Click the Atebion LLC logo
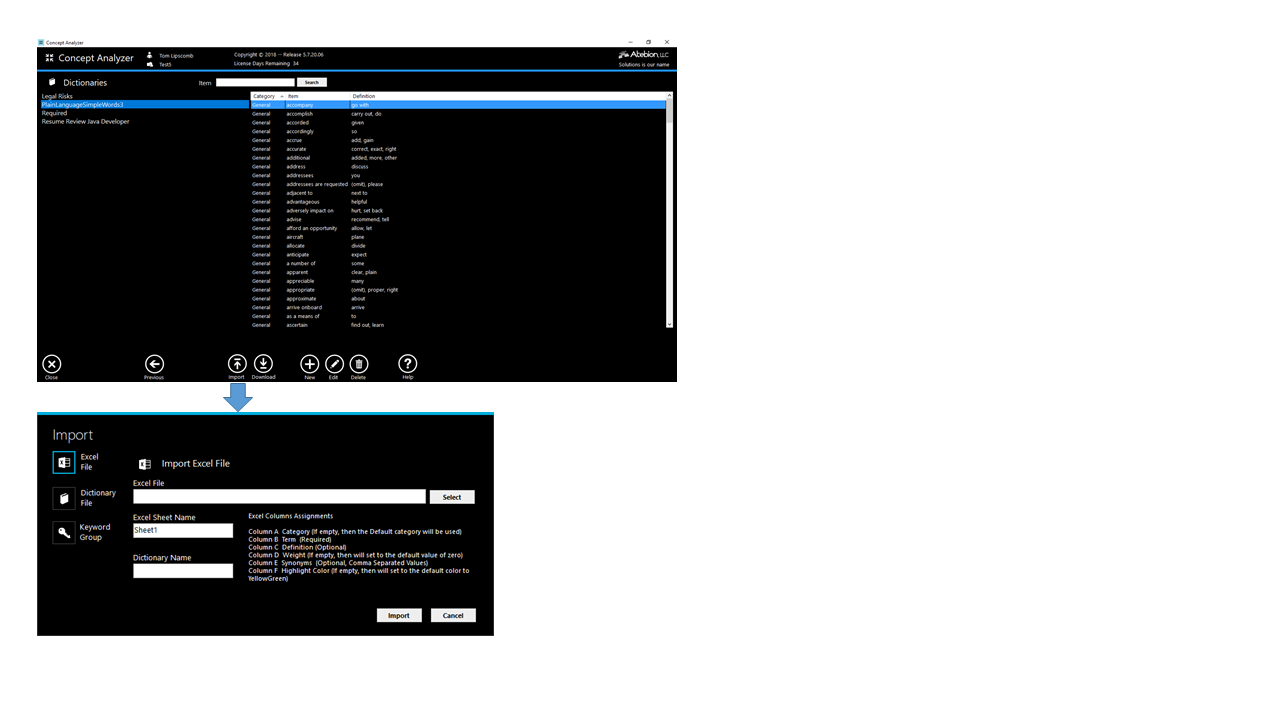The height and width of the screenshot is (720, 1280). (x=643, y=54)
